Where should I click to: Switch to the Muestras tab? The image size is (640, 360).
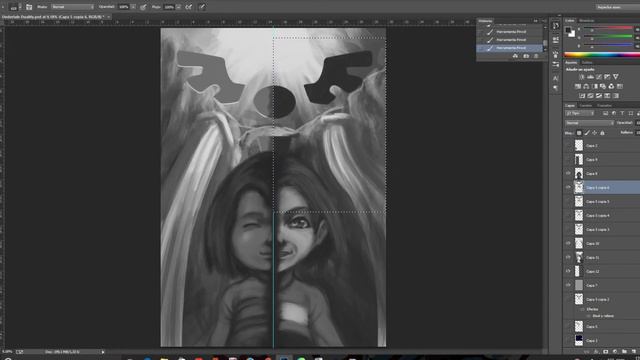click(x=587, y=20)
